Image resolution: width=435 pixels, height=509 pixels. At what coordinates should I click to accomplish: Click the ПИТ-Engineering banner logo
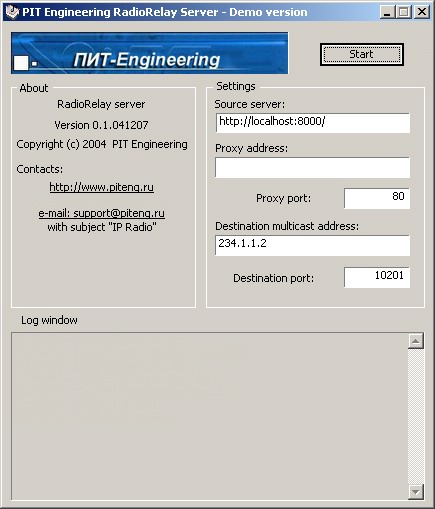[150, 53]
